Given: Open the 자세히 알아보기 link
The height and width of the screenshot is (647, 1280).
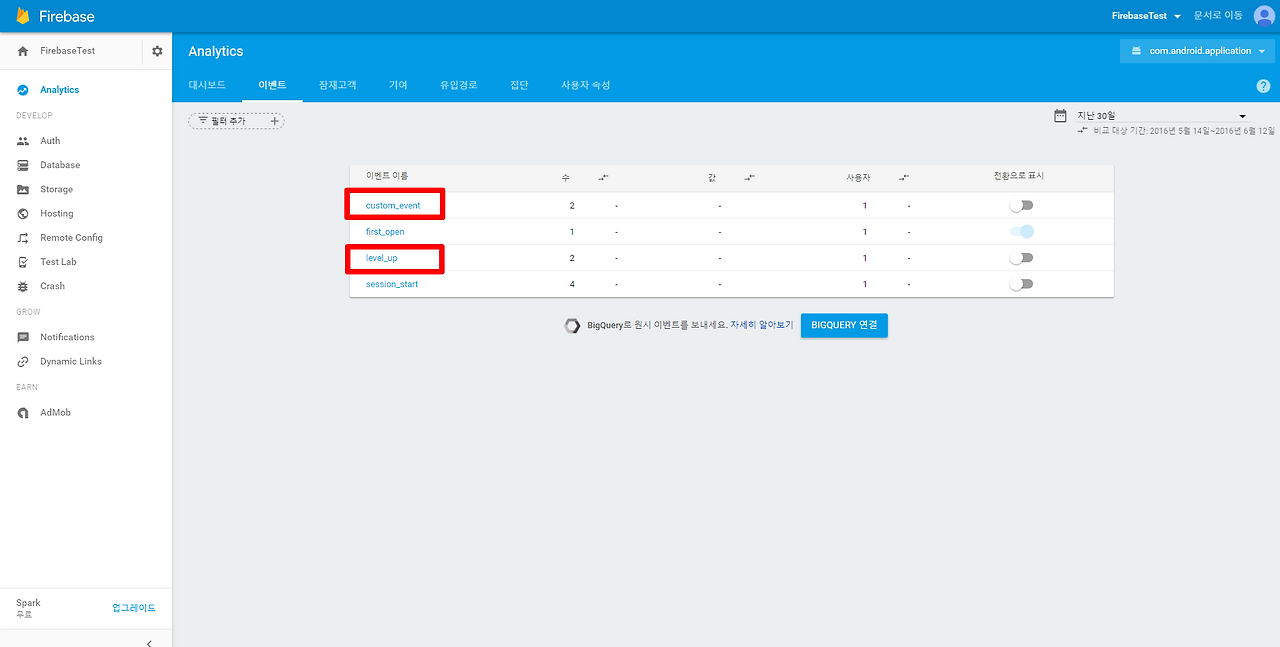Looking at the screenshot, I should pos(762,325).
